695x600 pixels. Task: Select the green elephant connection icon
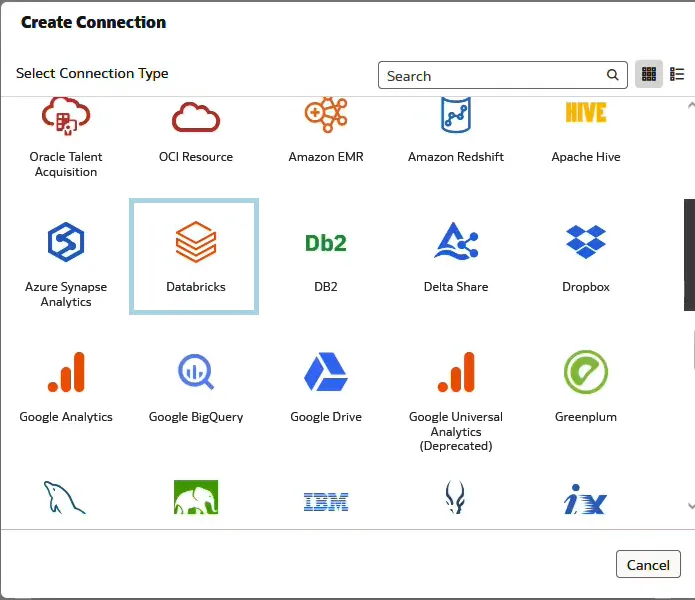[x=196, y=497]
